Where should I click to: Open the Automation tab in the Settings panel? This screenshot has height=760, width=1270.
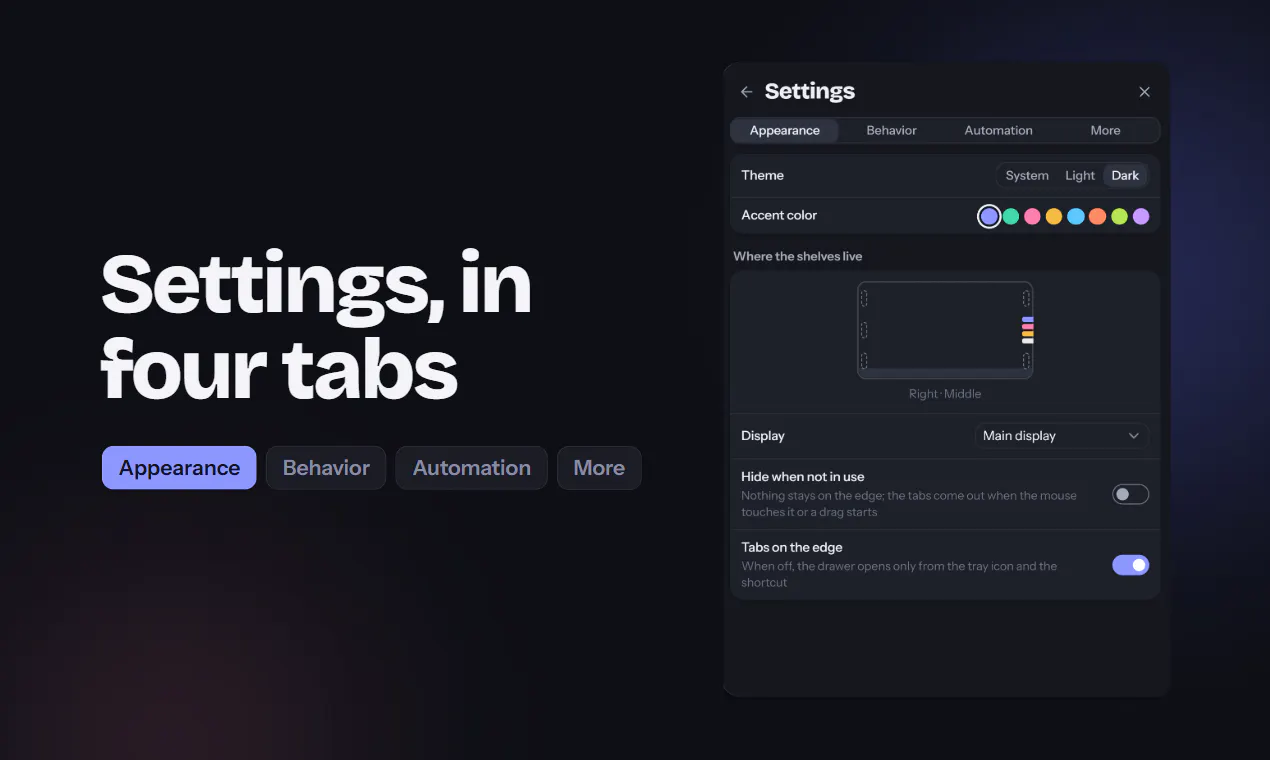(998, 131)
